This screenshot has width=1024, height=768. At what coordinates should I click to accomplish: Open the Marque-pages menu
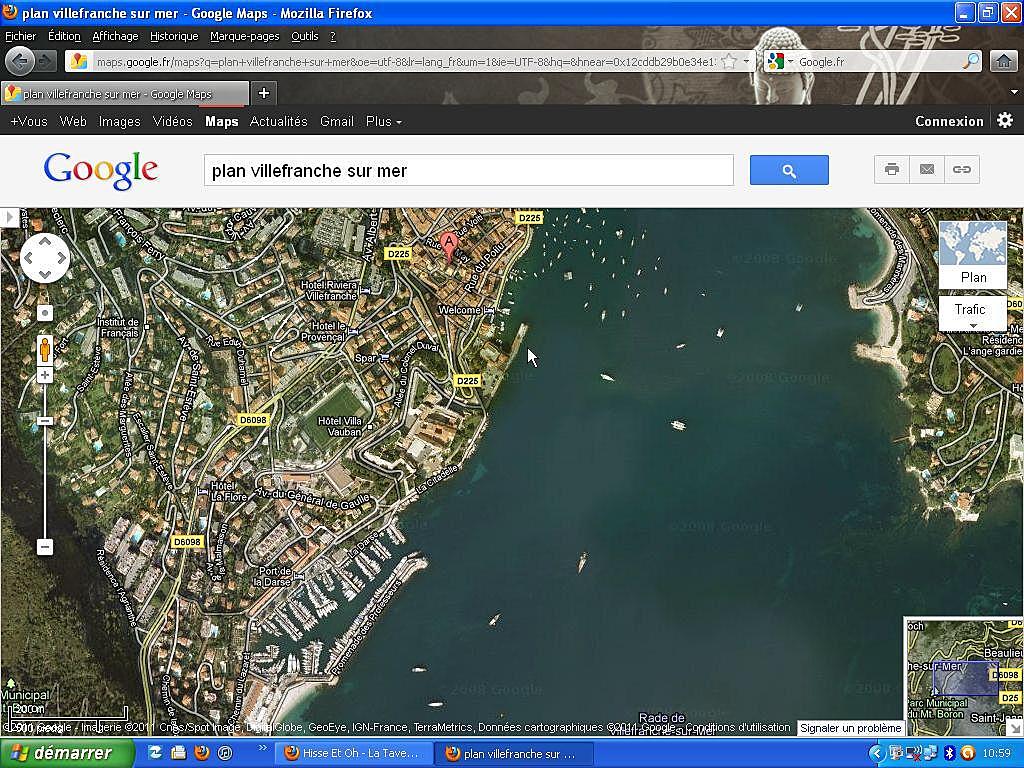pyautogui.click(x=244, y=36)
